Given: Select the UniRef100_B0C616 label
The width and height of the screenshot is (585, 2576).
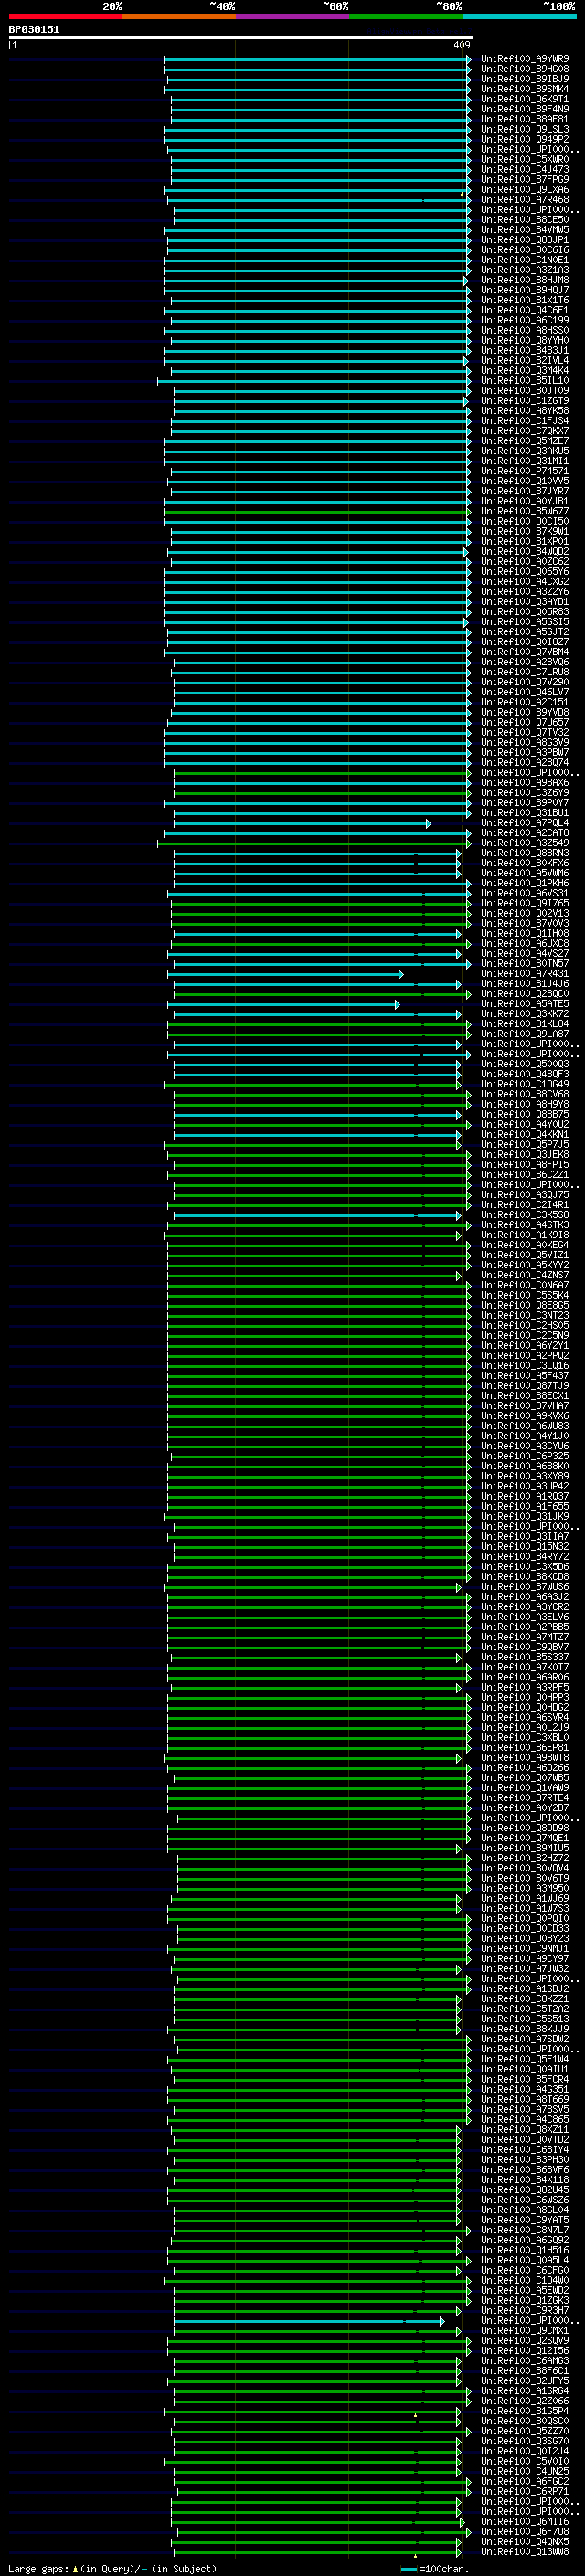Looking at the screenshot, I should pos(524,250).
